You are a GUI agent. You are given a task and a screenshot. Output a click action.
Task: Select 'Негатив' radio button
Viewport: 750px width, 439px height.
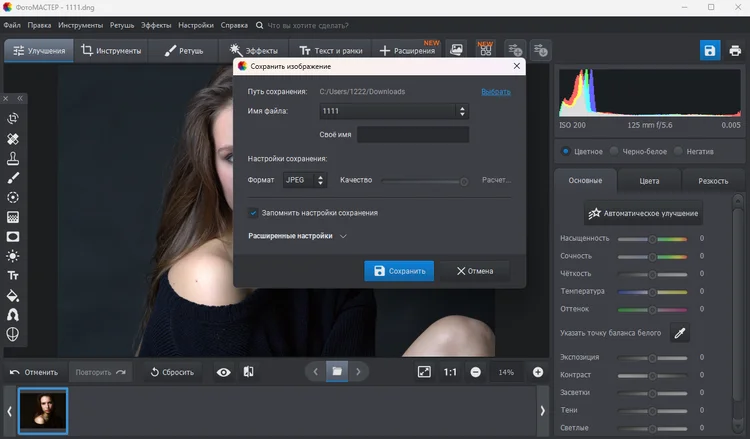[x=678, y=151]
